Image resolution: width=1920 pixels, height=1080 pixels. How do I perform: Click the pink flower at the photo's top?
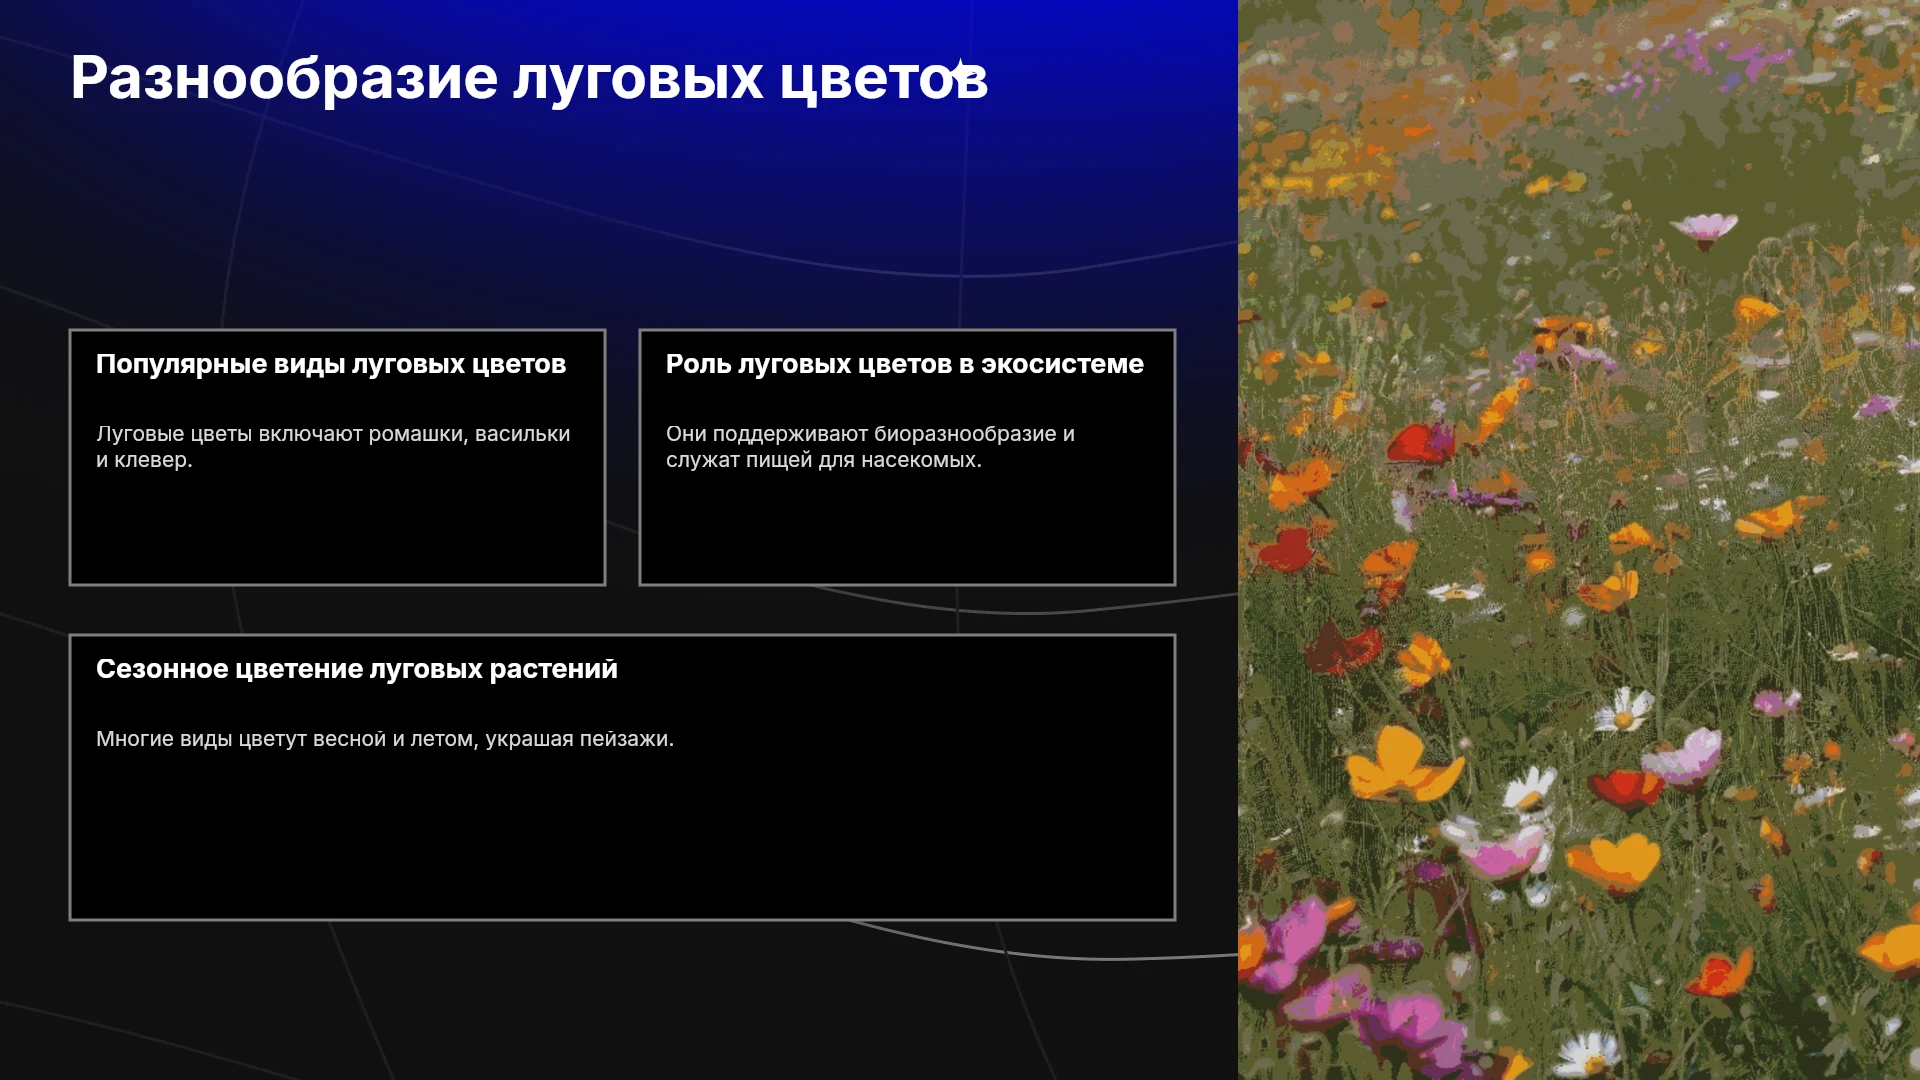(x=1705, y=230)
